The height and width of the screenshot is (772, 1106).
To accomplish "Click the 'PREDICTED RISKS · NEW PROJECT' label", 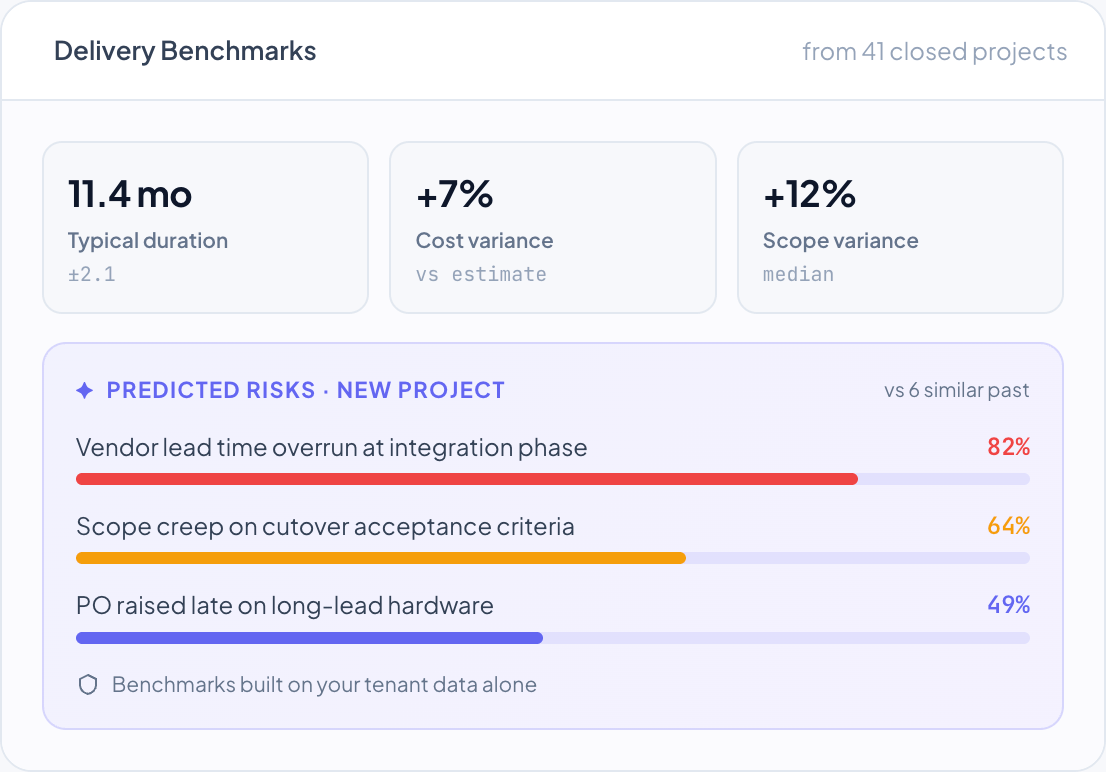I will [x=305, y=390].
